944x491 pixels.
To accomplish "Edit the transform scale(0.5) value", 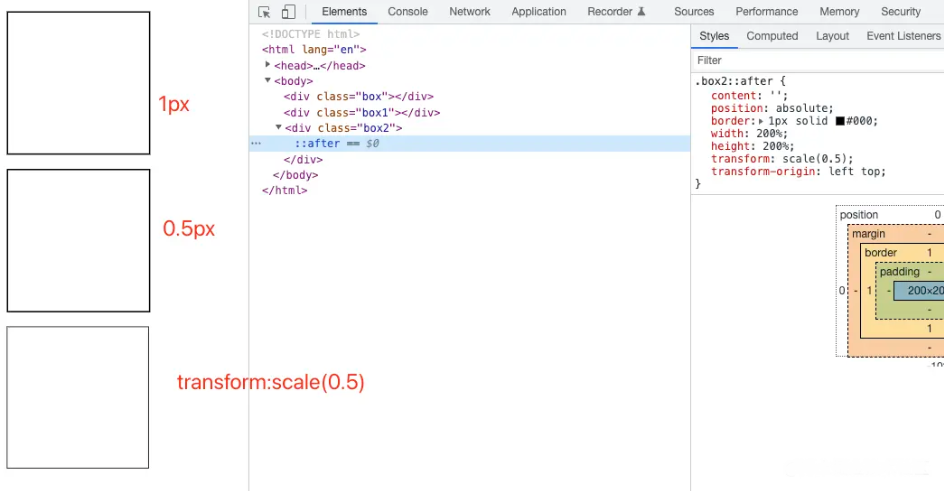I will 815,159.
